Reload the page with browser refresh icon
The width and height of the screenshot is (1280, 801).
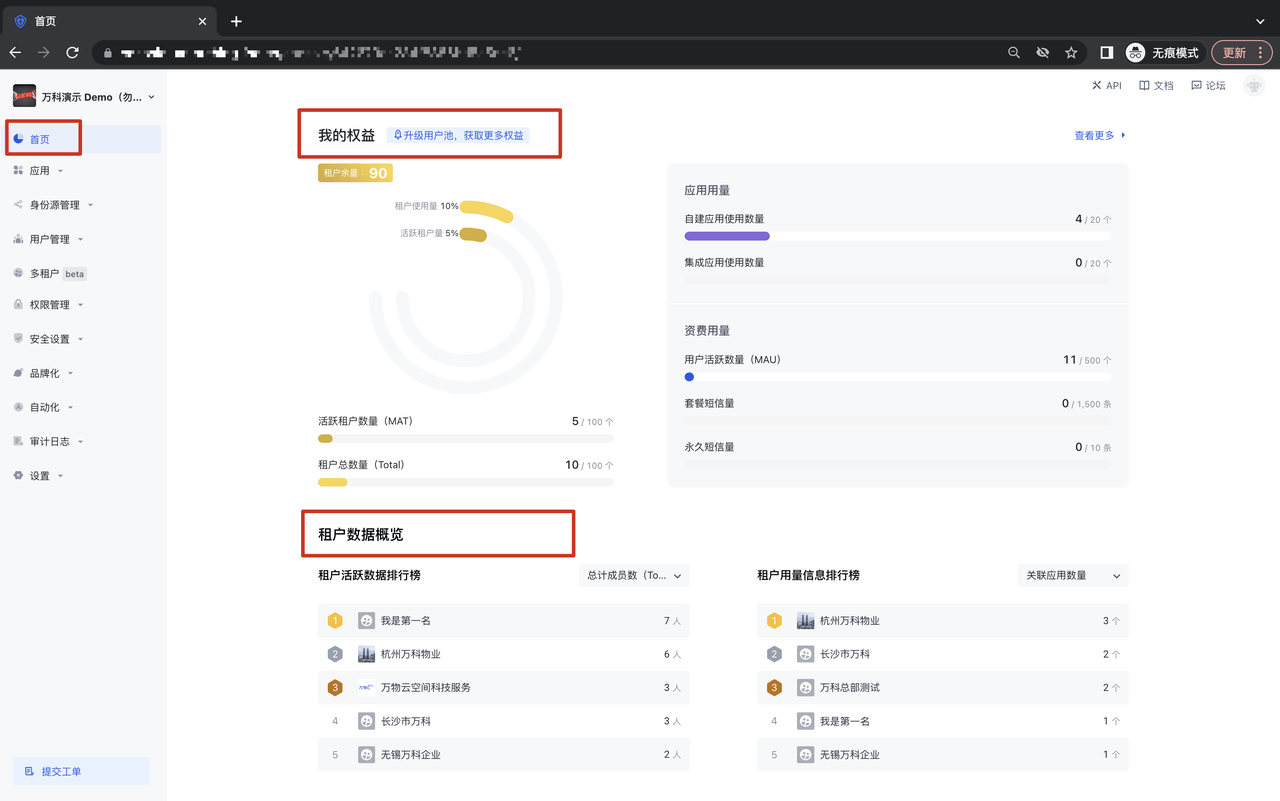coord(72,53)
